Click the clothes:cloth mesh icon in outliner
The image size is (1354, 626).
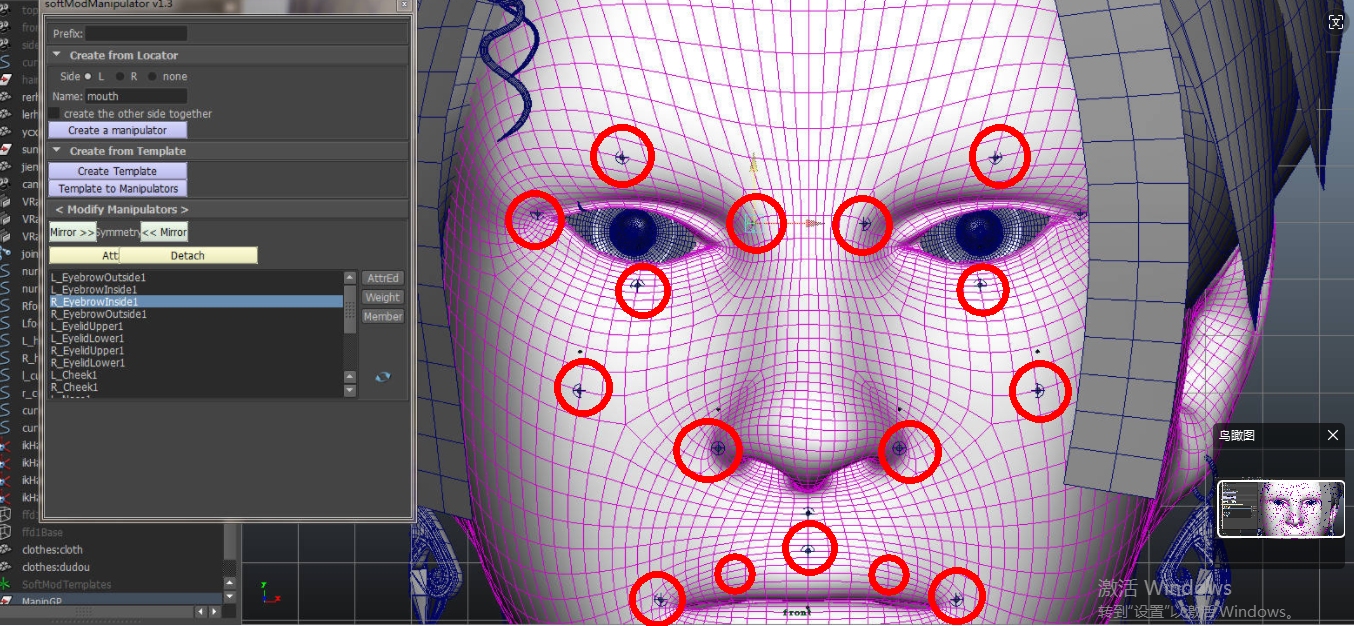point(5,549)
